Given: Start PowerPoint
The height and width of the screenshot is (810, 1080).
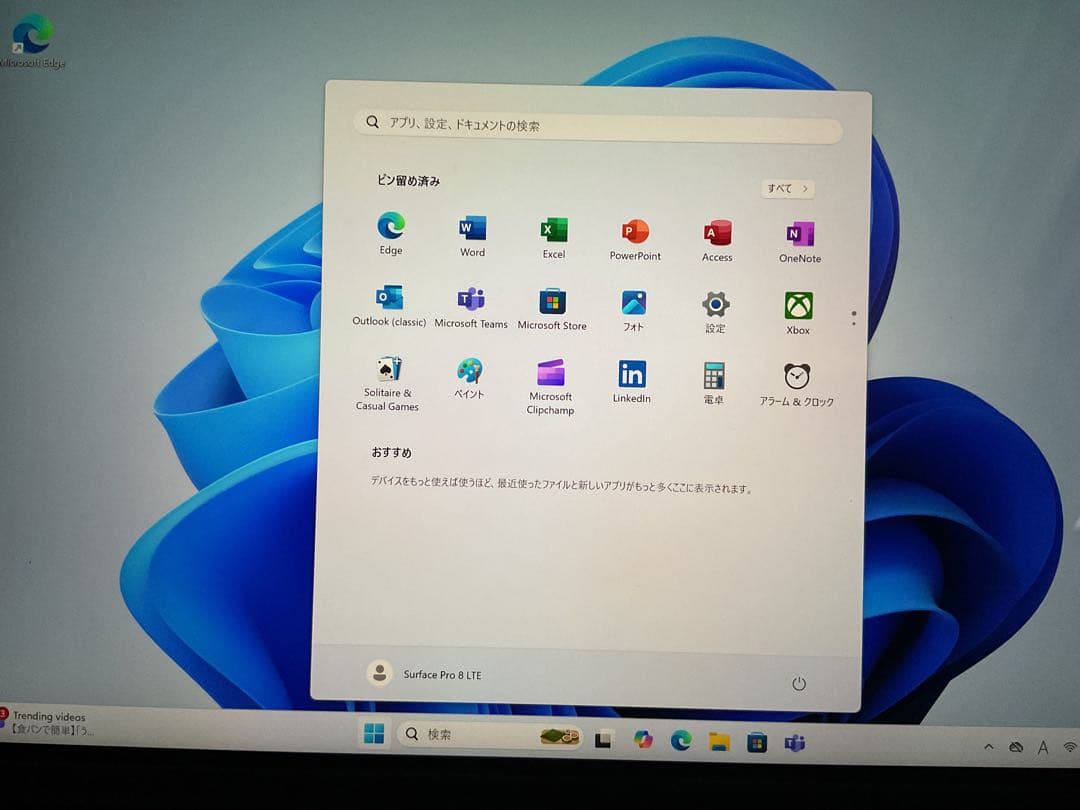Looking at the screenshot, I should (635, 229).
